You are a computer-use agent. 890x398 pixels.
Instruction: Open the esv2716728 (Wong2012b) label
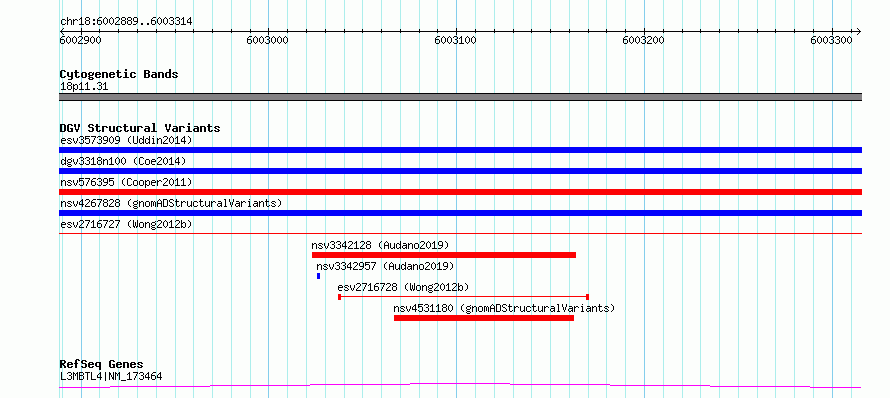pos(403,287)
